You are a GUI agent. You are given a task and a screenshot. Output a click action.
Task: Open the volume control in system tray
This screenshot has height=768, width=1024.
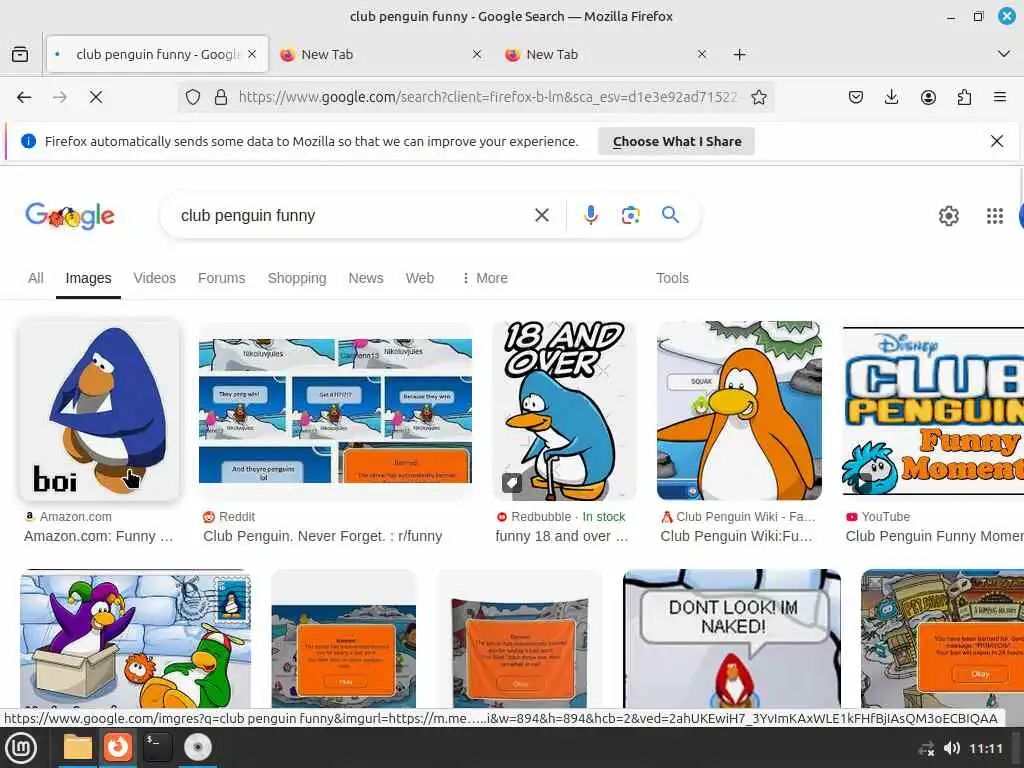click(952, 748)
